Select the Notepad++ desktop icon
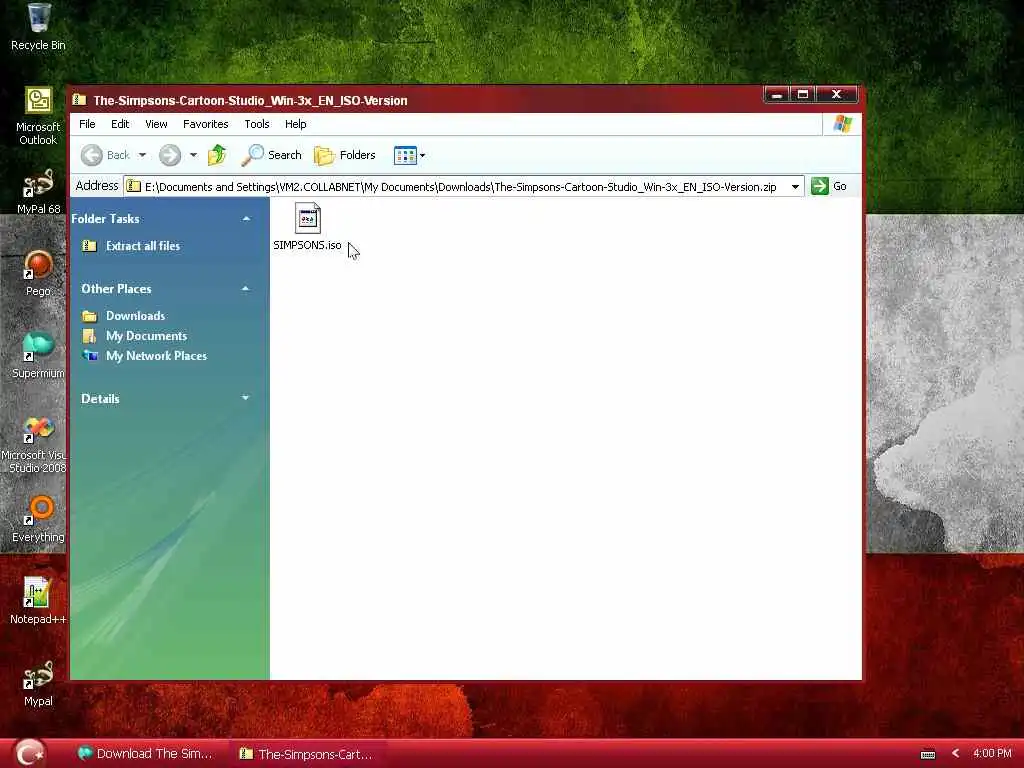 (x=36, y=593)
